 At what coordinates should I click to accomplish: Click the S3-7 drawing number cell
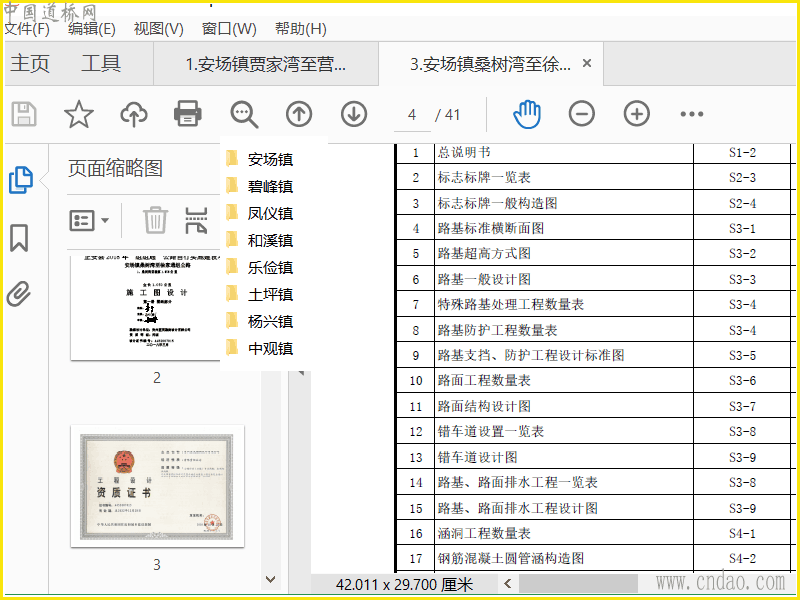[742, 406]
